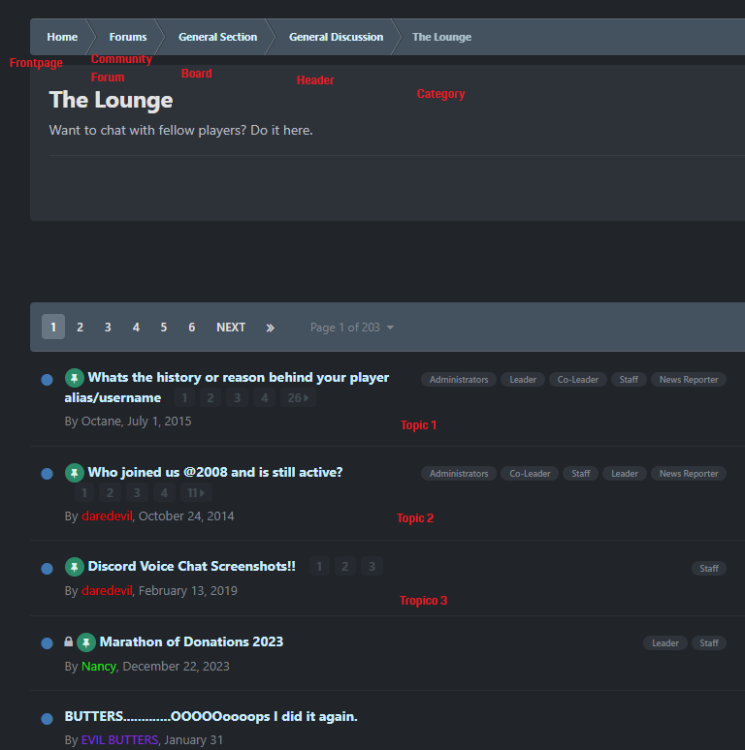Click The Lounge breadcrumb item
This screenshot has width=745, height=750.
coord(441,37)
